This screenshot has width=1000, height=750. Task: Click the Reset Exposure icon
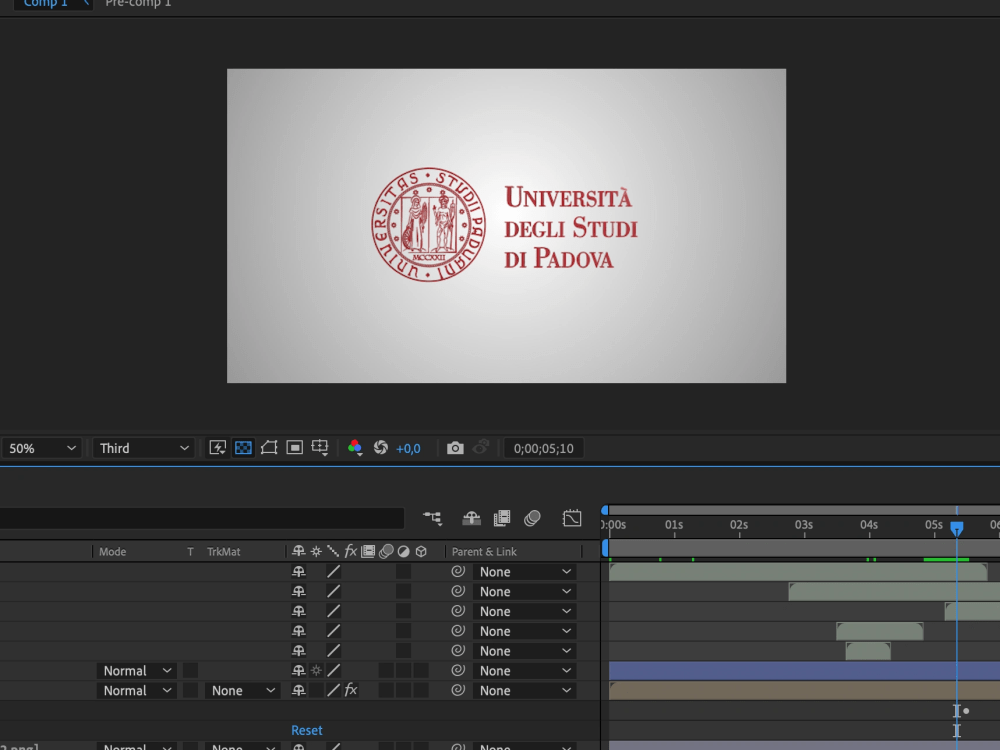[381, 448]
